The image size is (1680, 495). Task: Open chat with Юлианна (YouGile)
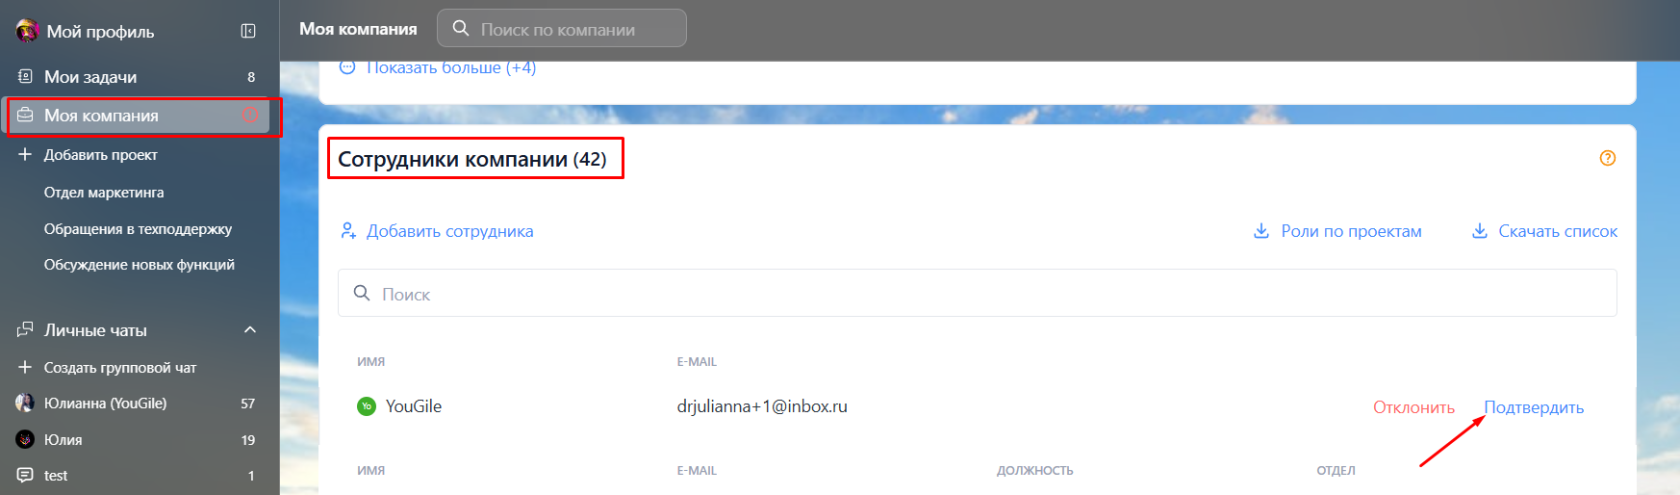coord(105,404)
